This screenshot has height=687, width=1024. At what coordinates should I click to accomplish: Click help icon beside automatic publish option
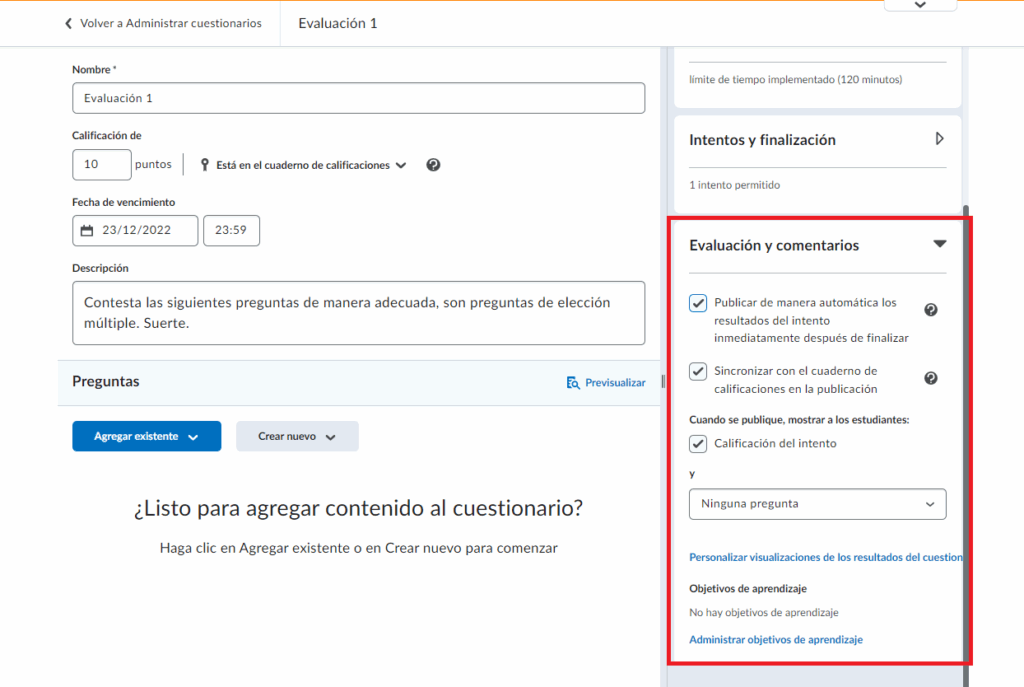point(931,310)
